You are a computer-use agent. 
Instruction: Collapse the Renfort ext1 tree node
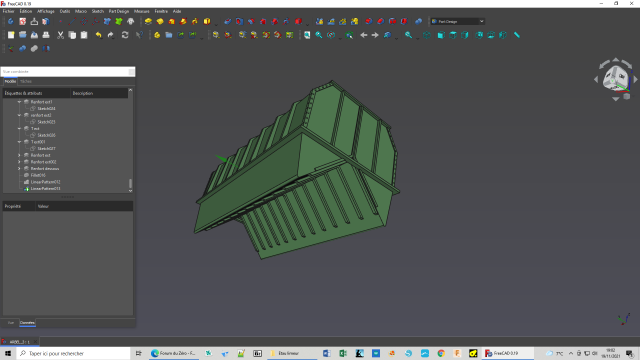point(19,102)
